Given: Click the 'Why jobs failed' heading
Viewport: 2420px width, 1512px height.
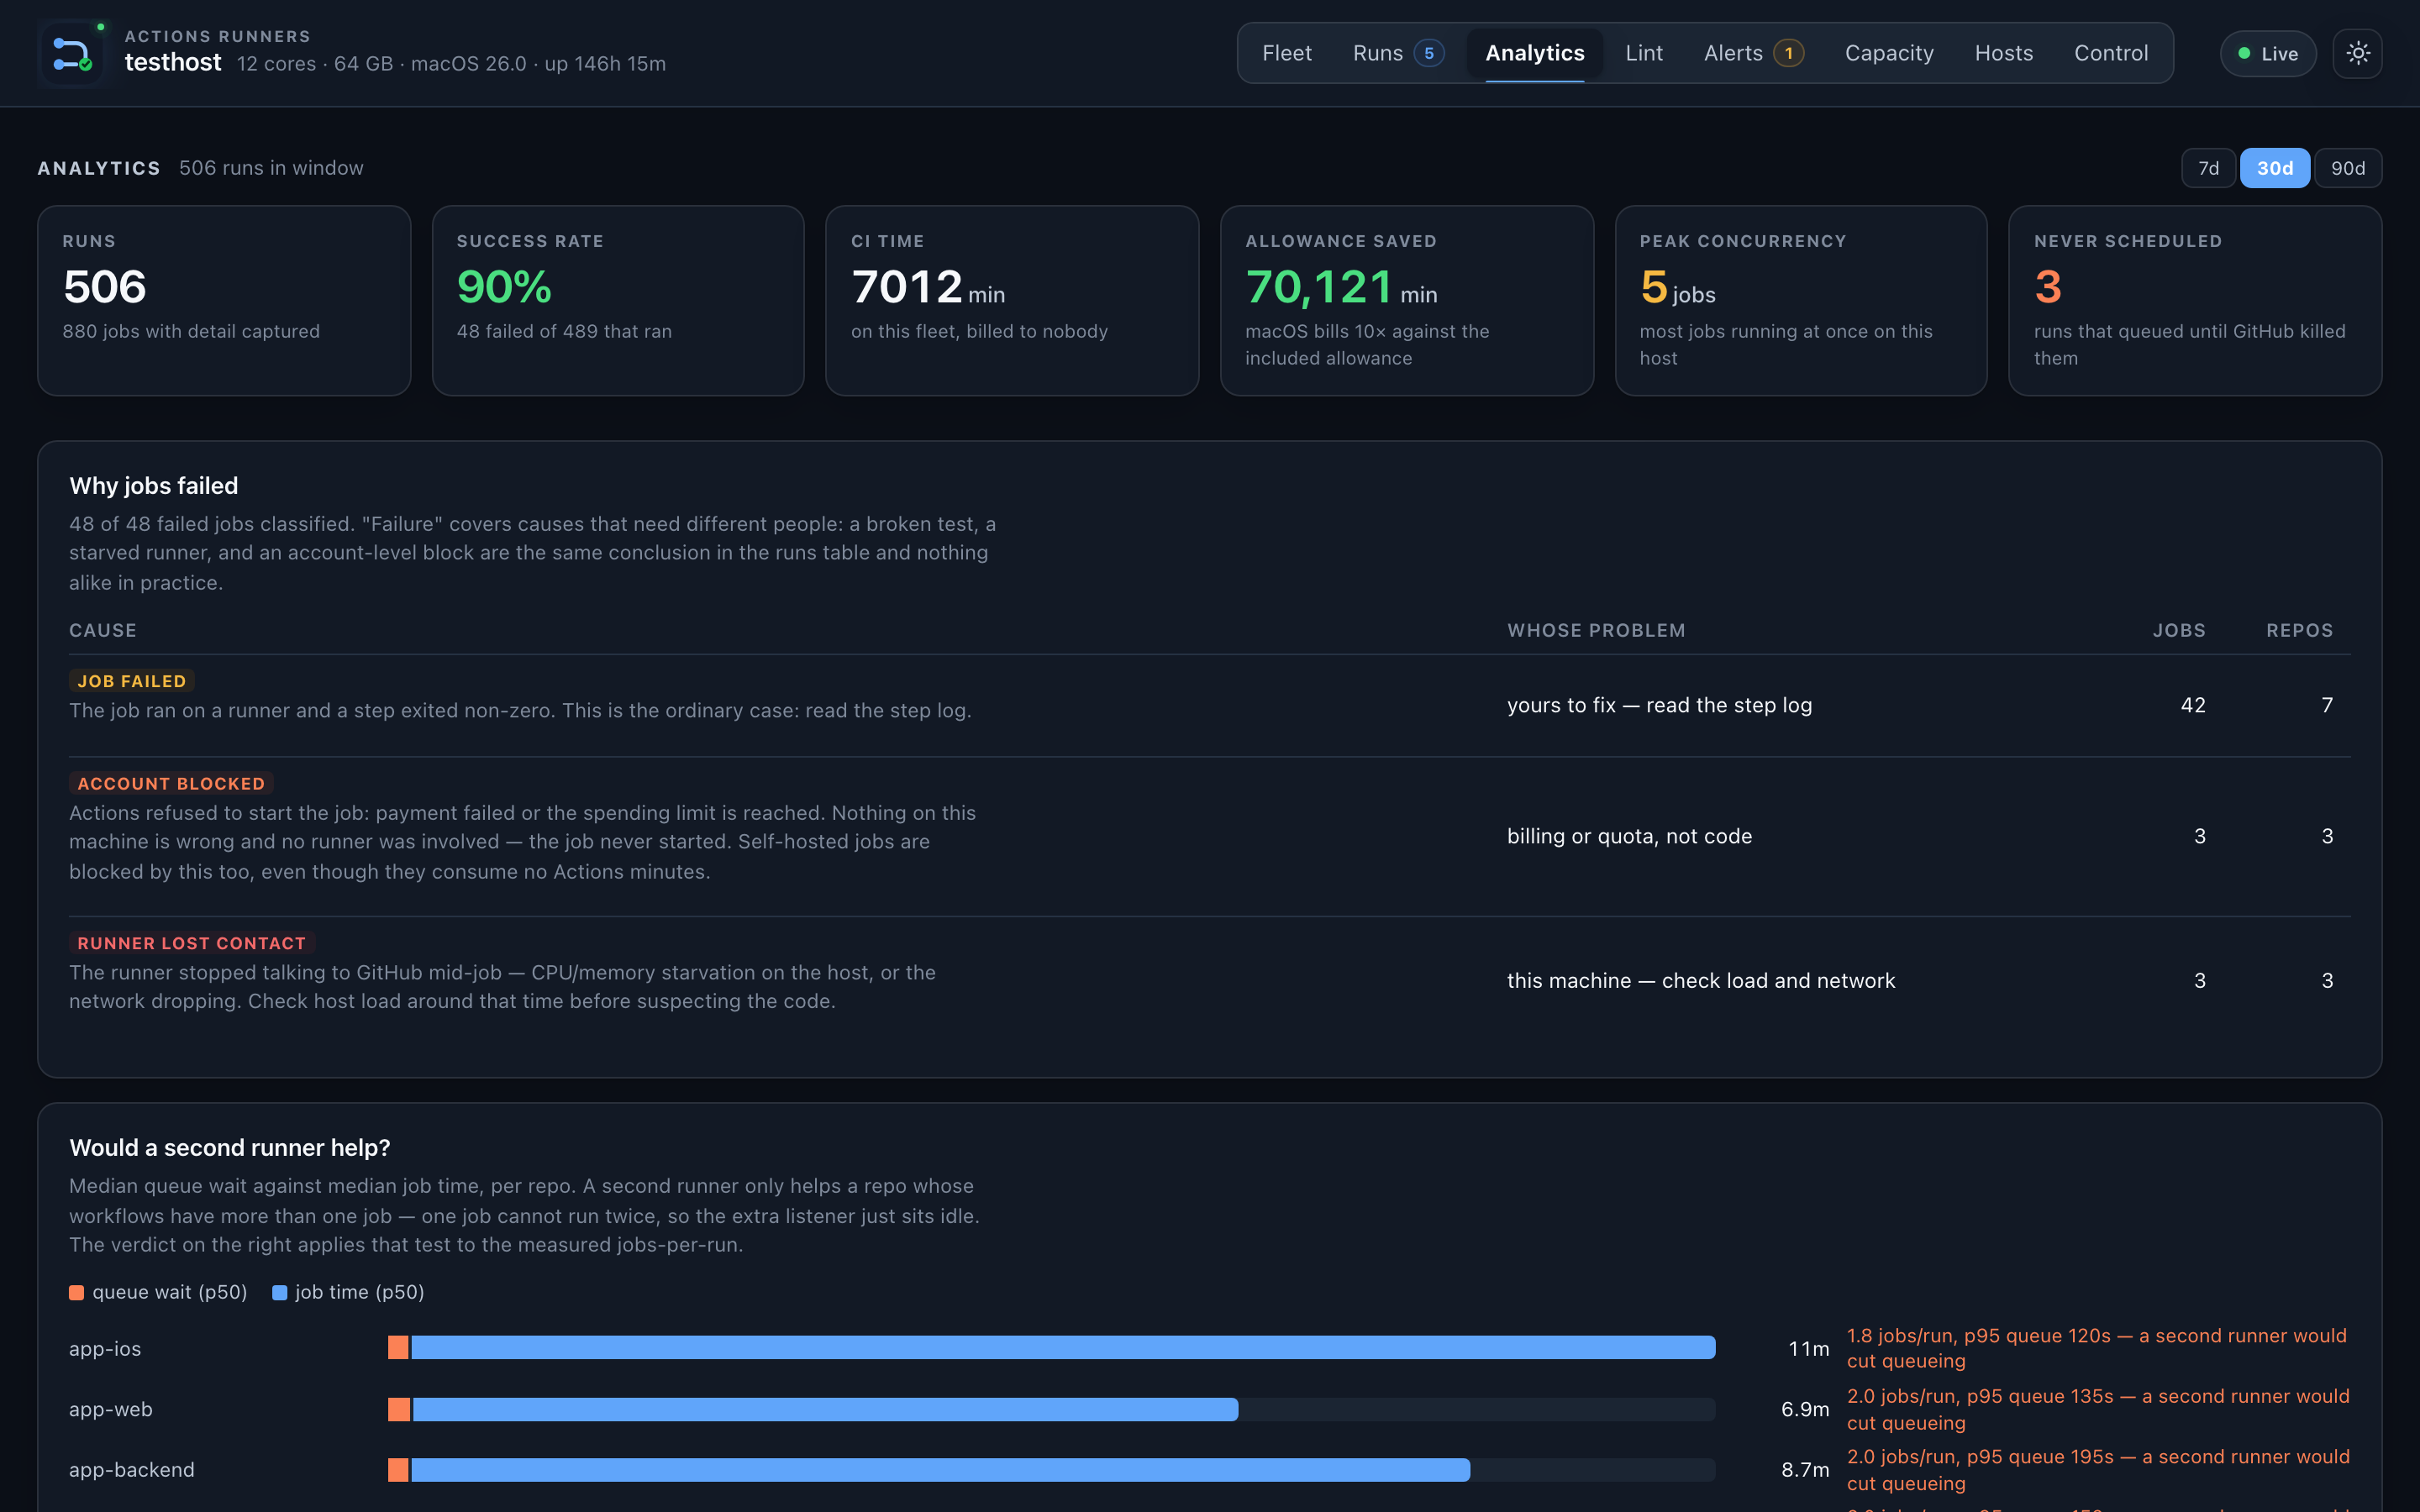Looking at the screenshot, I should tap(153, 486).
